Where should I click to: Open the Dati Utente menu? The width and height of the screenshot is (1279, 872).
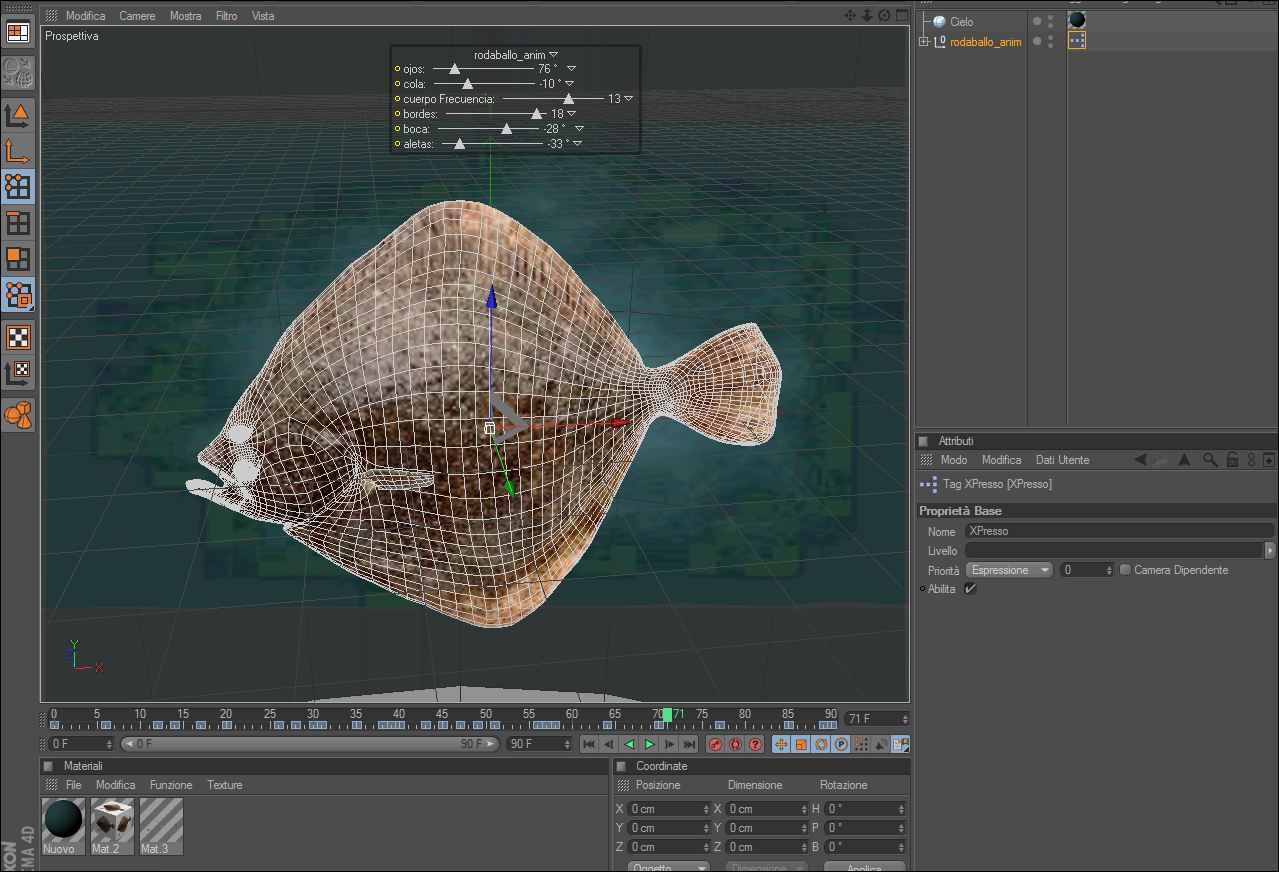pos(1062,460)
